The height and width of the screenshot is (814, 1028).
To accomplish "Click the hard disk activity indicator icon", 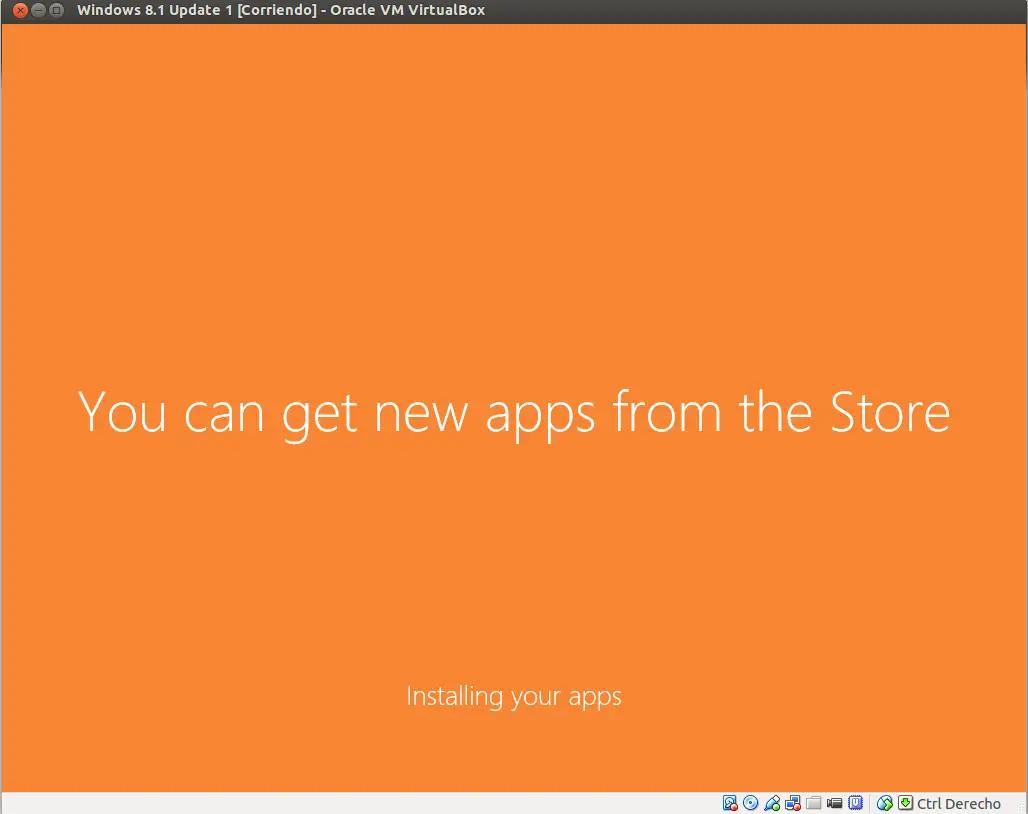I will (730, 803).
